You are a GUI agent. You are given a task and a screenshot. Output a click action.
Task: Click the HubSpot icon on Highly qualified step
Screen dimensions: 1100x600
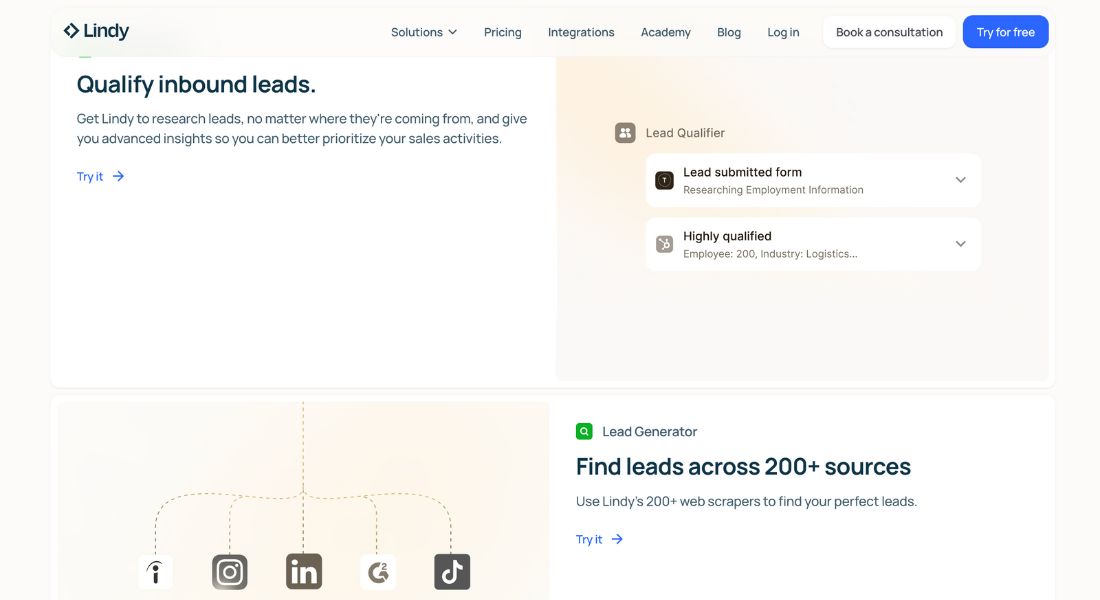tap(664, 243)
